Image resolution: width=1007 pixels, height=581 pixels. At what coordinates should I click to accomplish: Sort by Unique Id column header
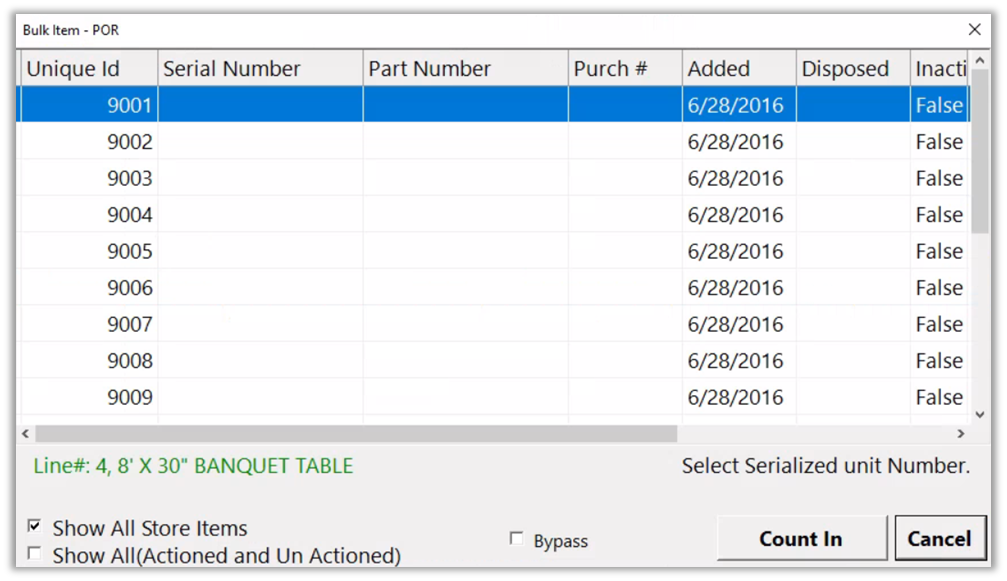(x=88, y=69)
